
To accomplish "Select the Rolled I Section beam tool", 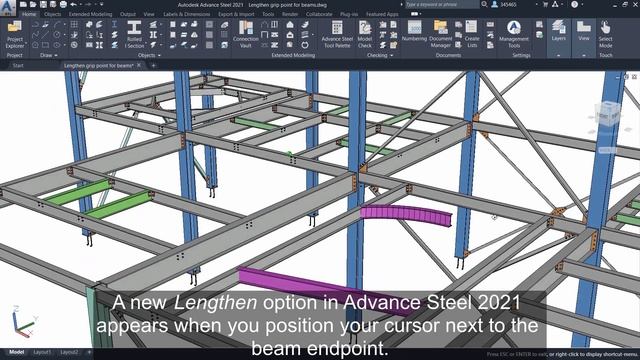I will click(x=134, y=35).
